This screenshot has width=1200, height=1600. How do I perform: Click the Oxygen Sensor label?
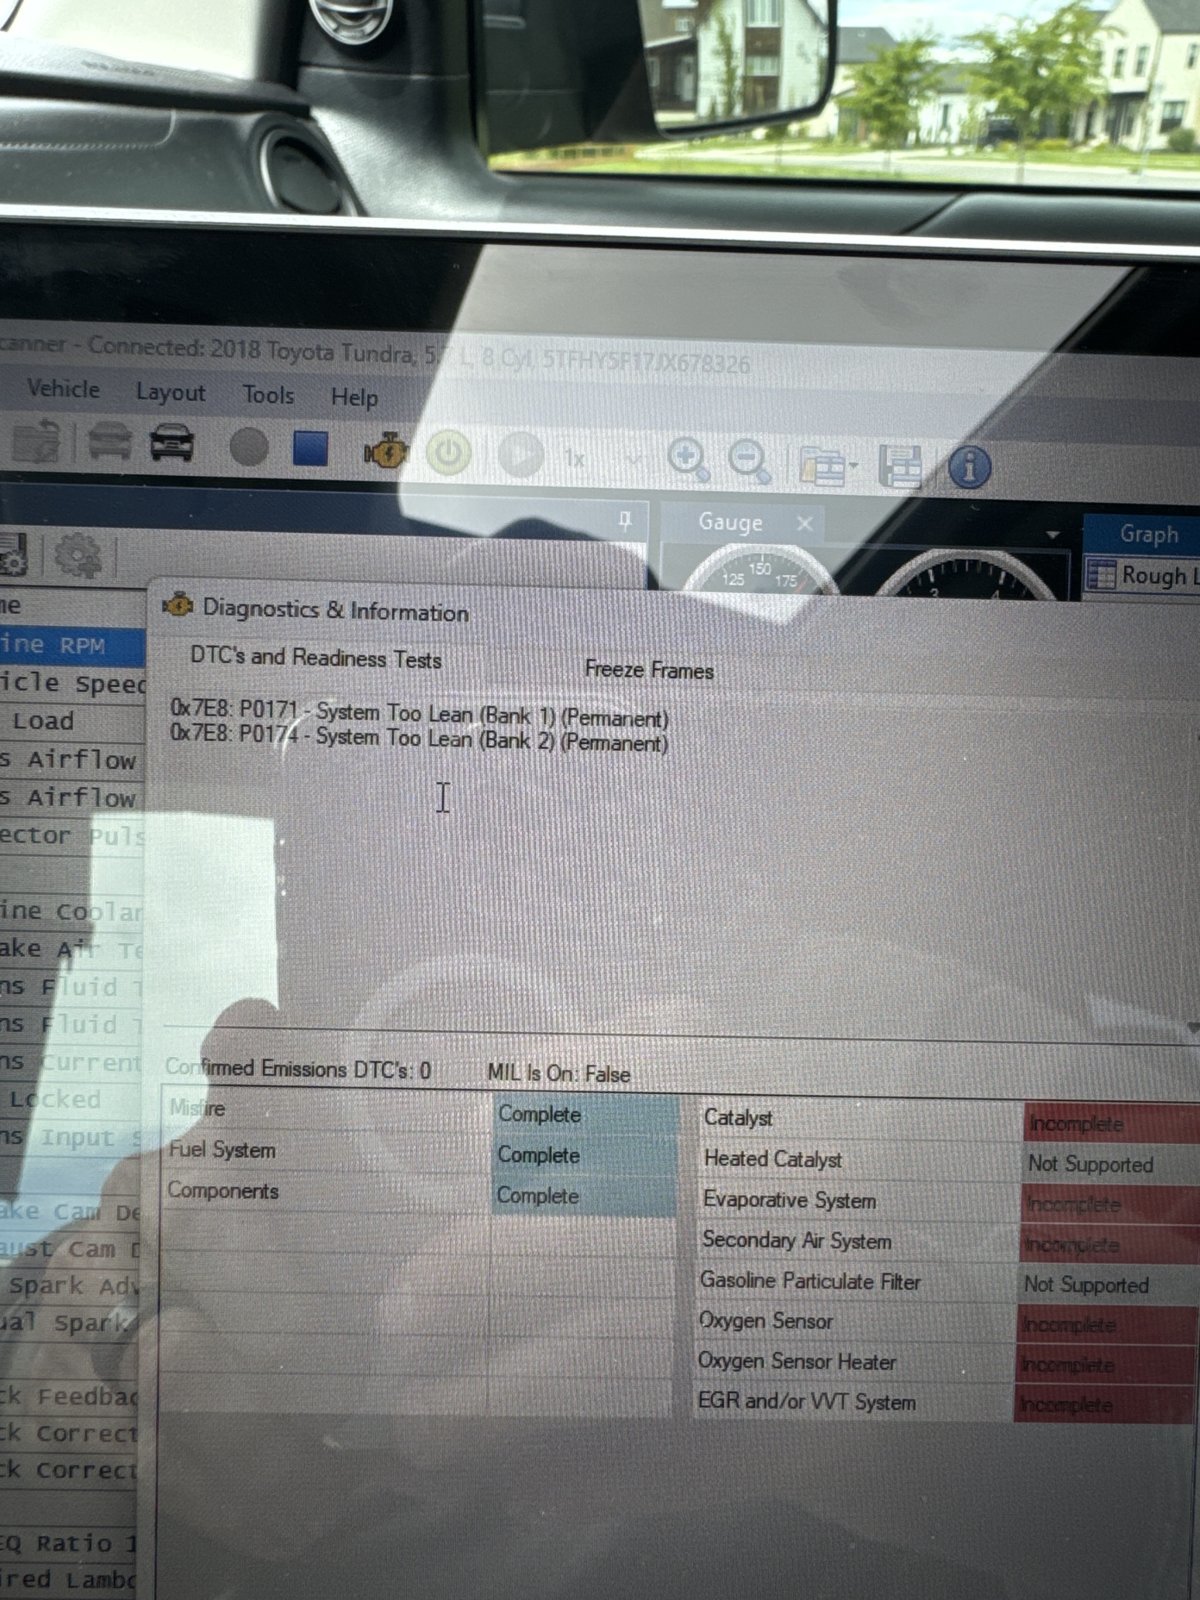point(766,1321)
